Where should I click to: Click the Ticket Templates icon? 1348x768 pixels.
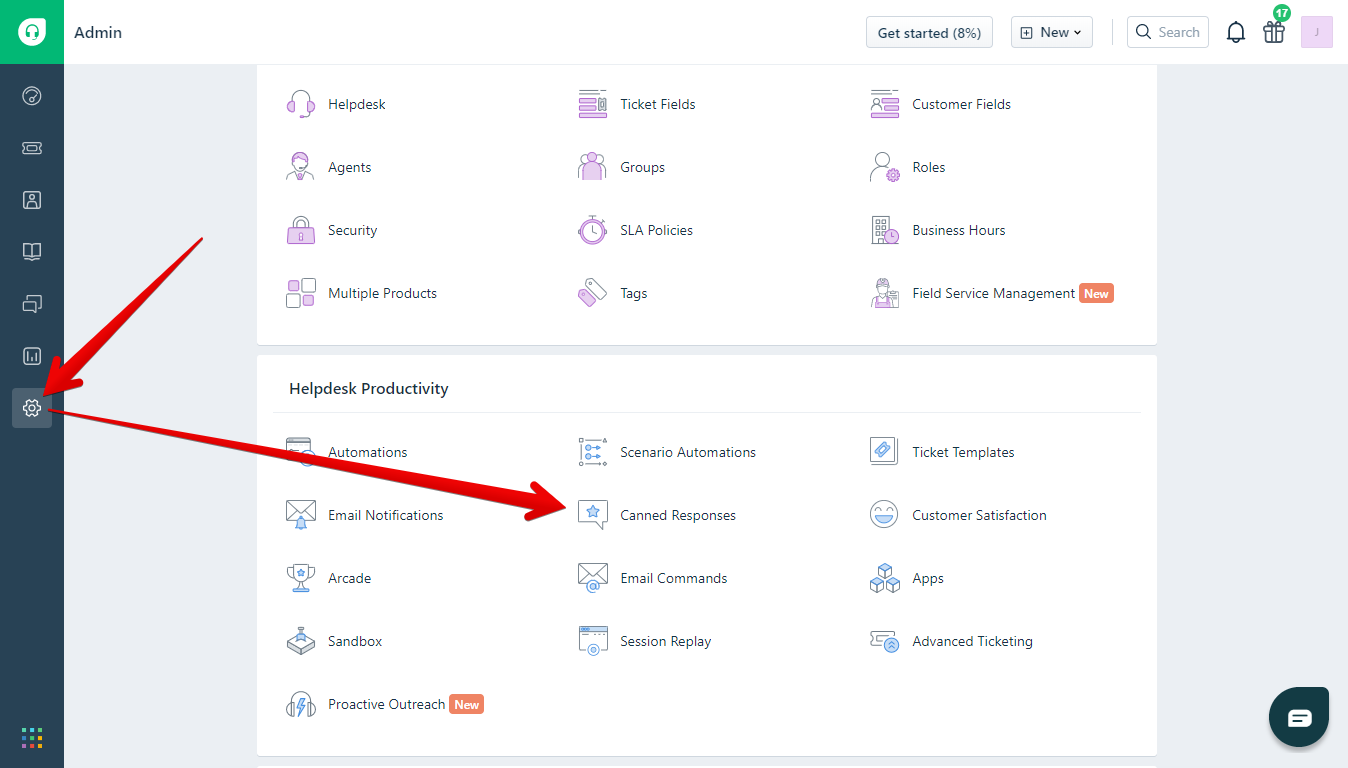tap(885, 452)
